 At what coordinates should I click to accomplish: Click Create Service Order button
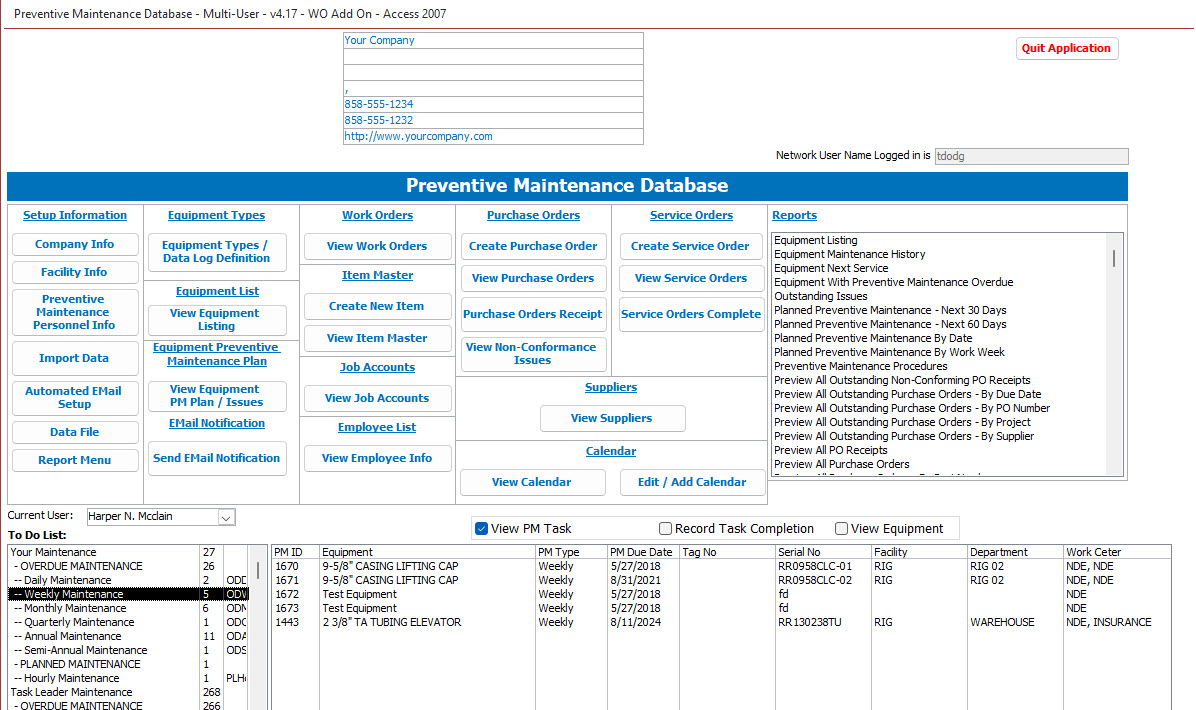coord(690,246)
